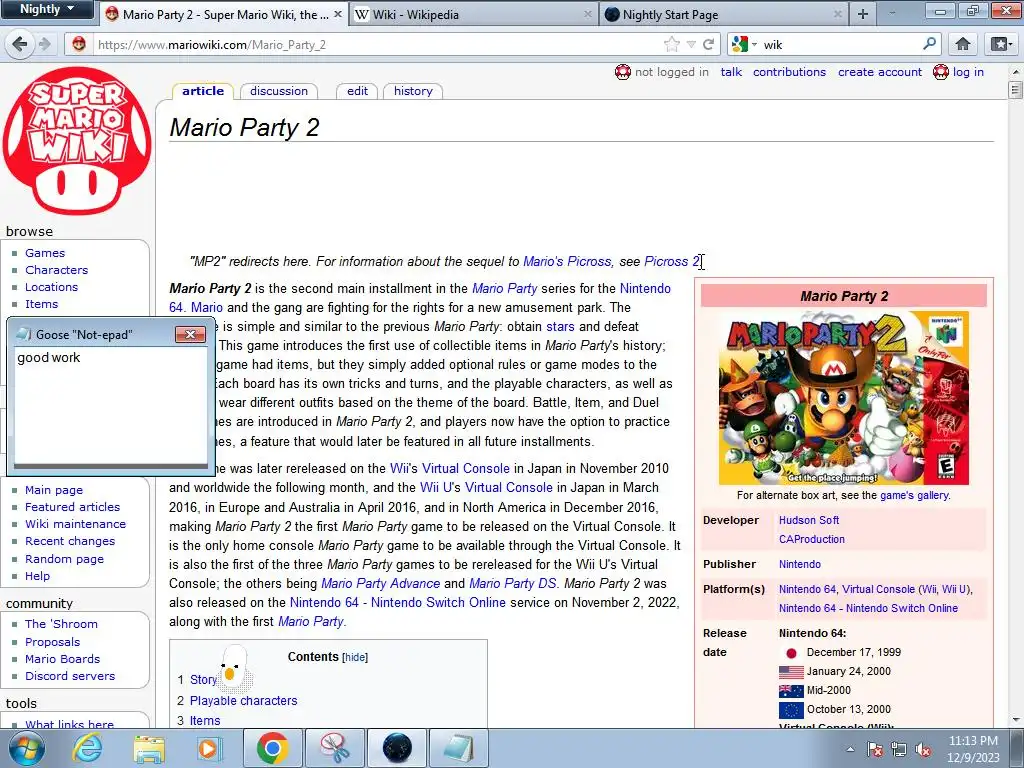Open the Windows Start button
1024x768 pixels.
27,748
